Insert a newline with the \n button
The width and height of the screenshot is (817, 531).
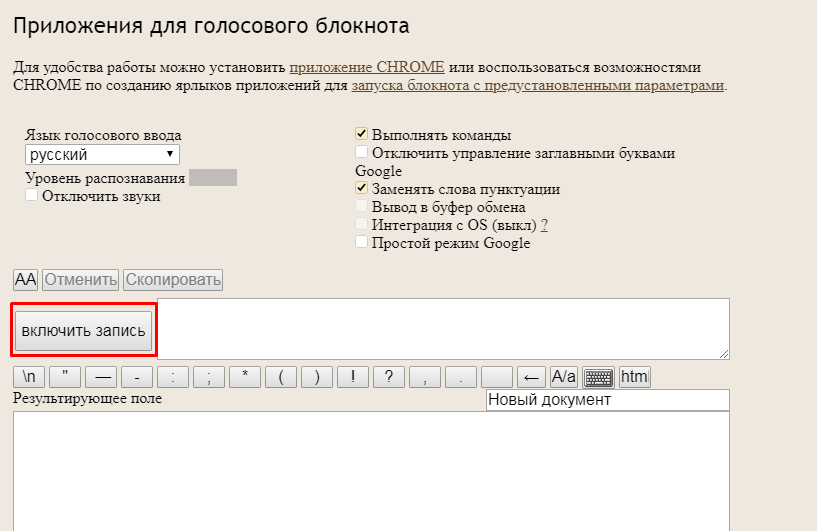click(30, 377)
